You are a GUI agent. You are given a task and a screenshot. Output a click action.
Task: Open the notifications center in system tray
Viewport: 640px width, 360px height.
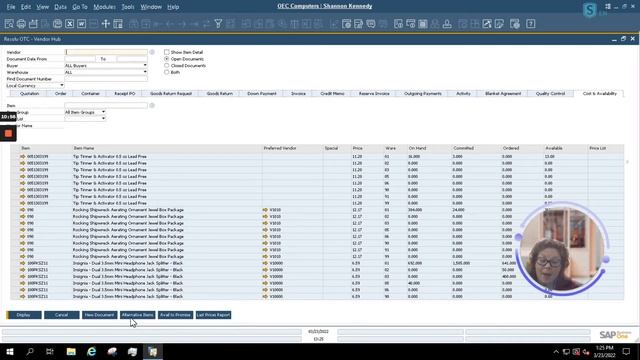(x=627, y=351)
